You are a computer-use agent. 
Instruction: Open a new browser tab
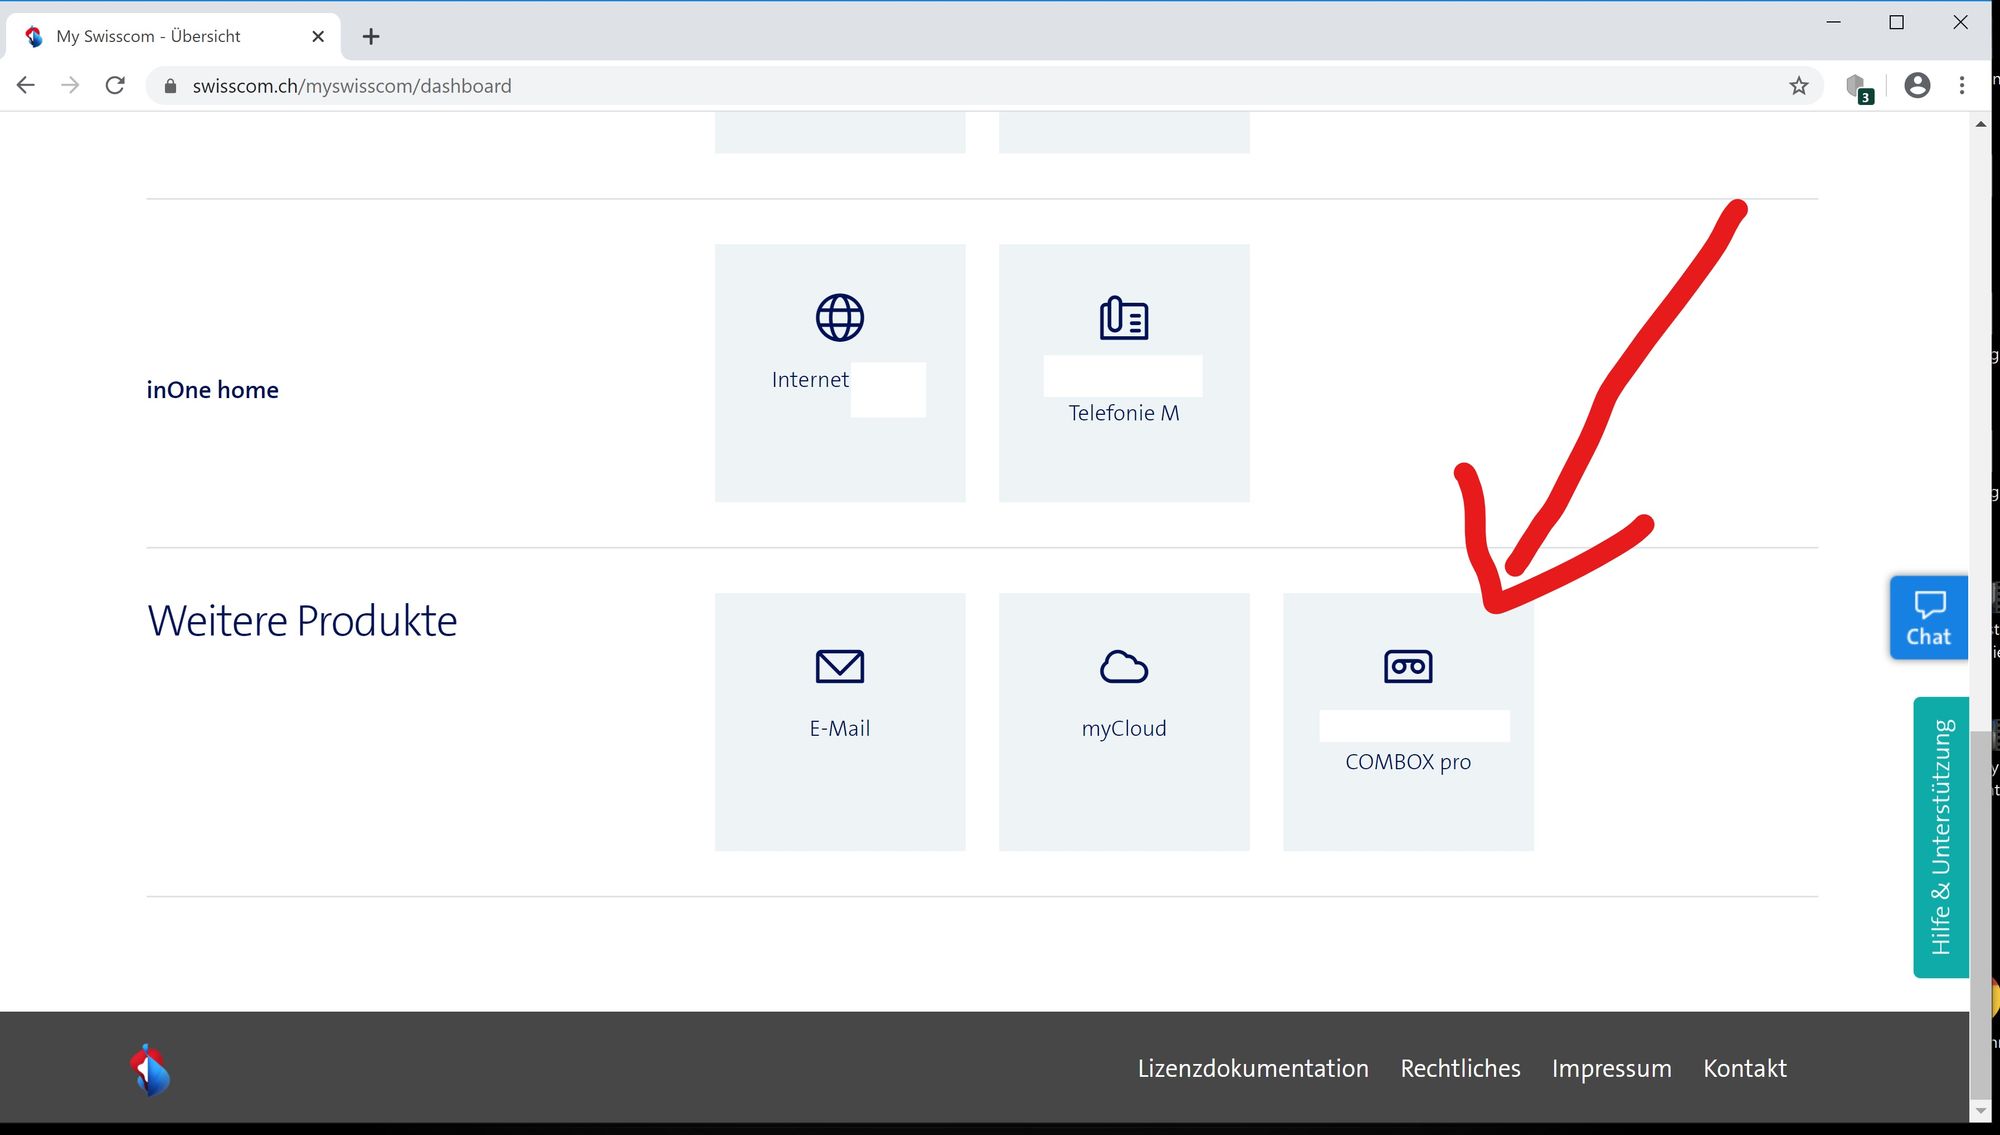371,36
